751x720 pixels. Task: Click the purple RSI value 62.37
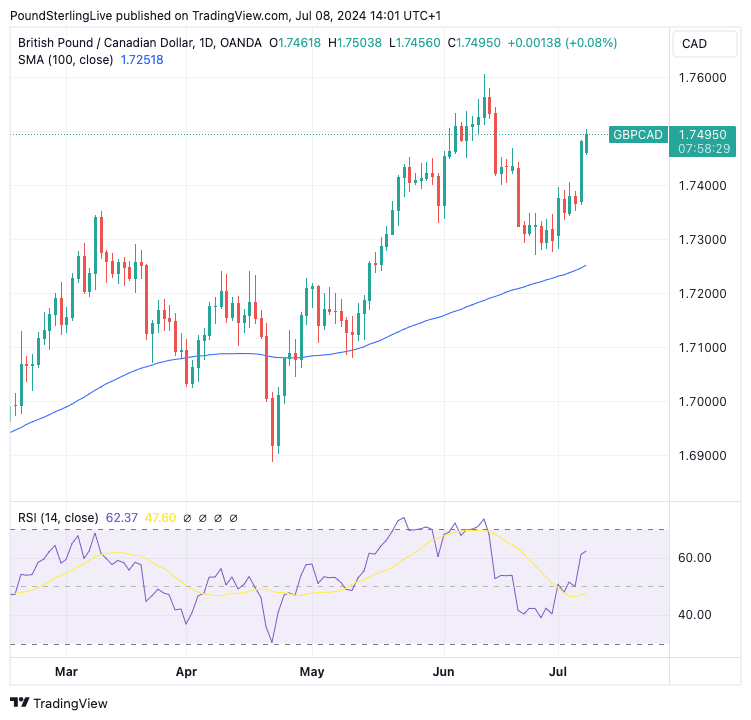click(120, 518)
